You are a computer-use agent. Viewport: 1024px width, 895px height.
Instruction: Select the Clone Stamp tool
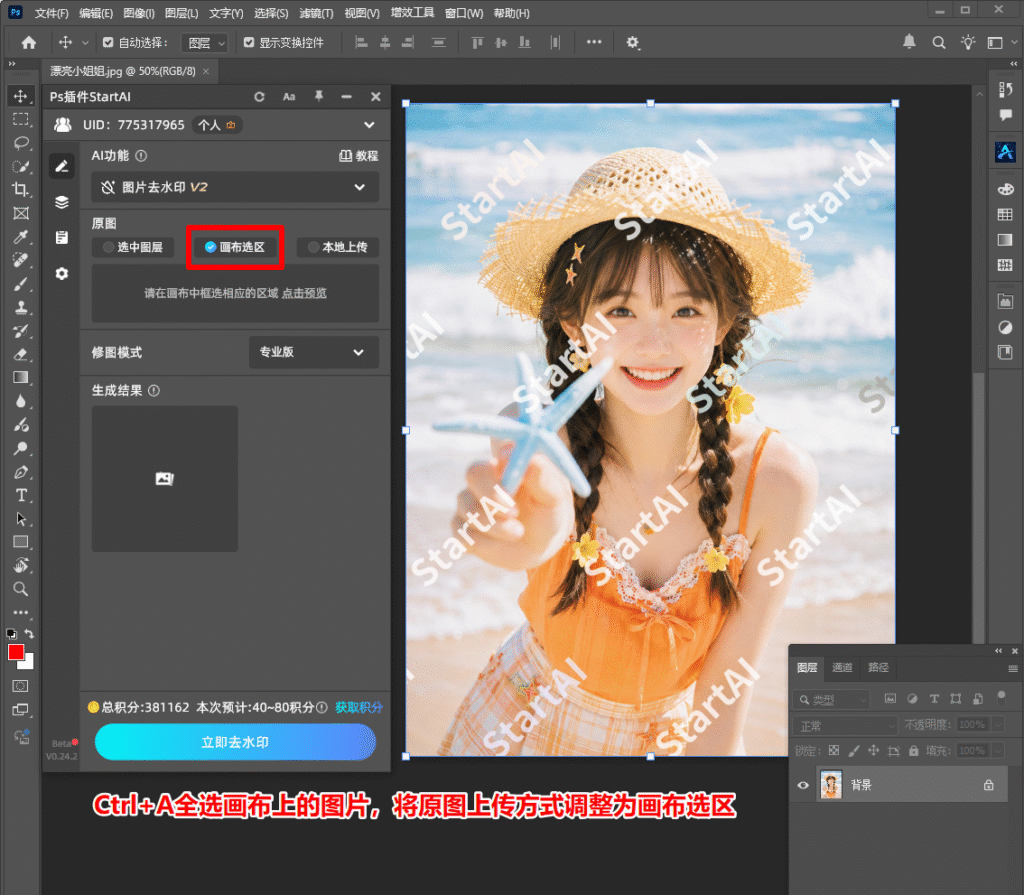(x=21, y=307)
